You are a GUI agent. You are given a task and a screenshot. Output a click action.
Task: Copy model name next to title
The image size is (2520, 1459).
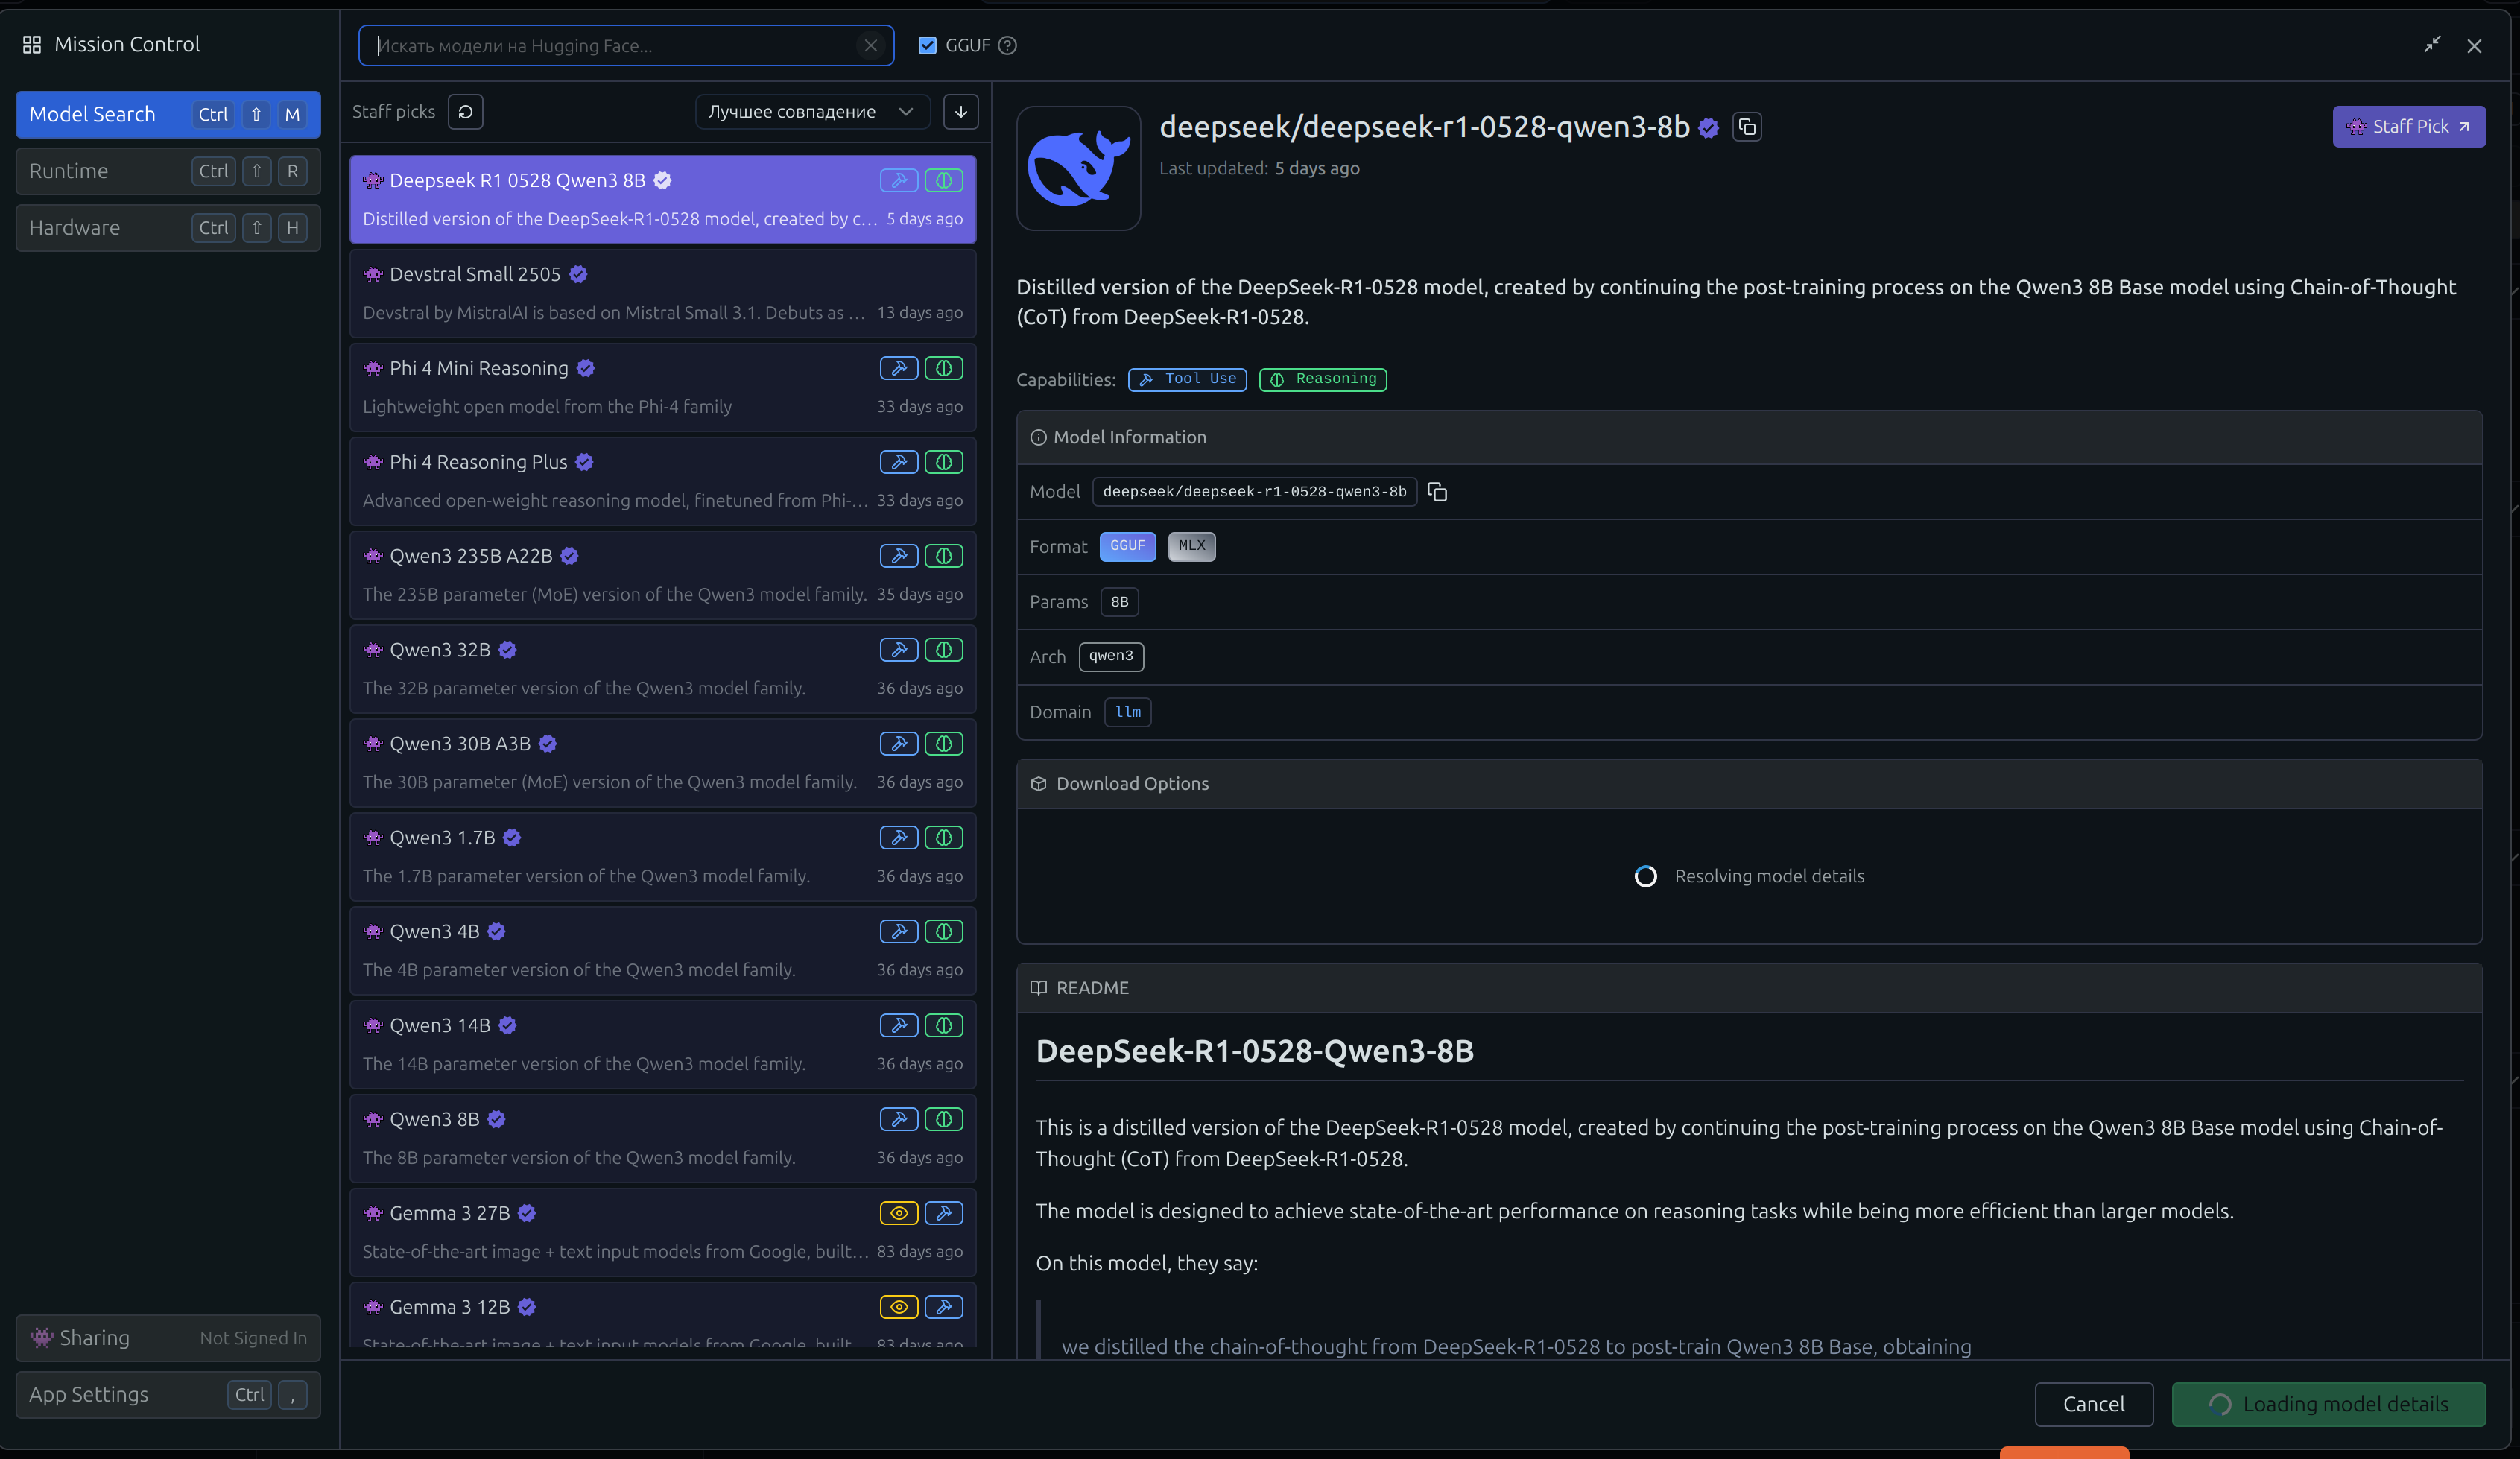(1747, 127)
